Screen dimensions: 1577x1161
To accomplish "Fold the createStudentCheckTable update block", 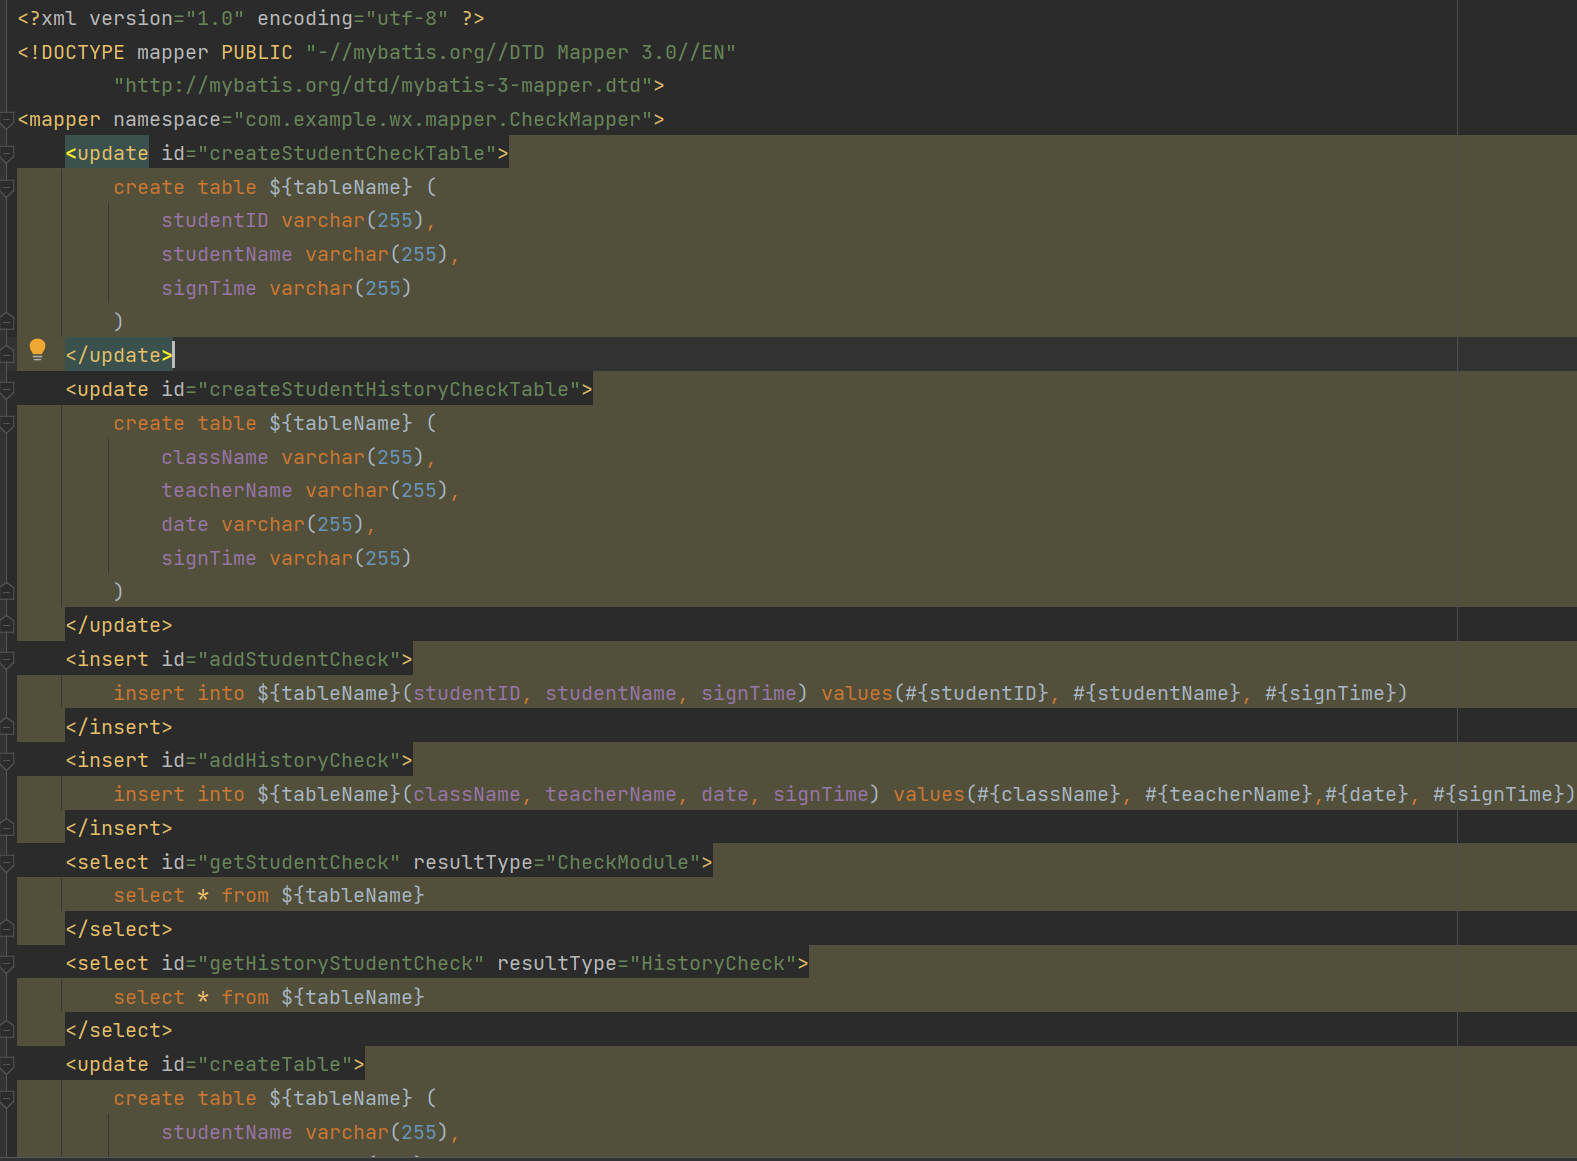I will click(7, 154).
